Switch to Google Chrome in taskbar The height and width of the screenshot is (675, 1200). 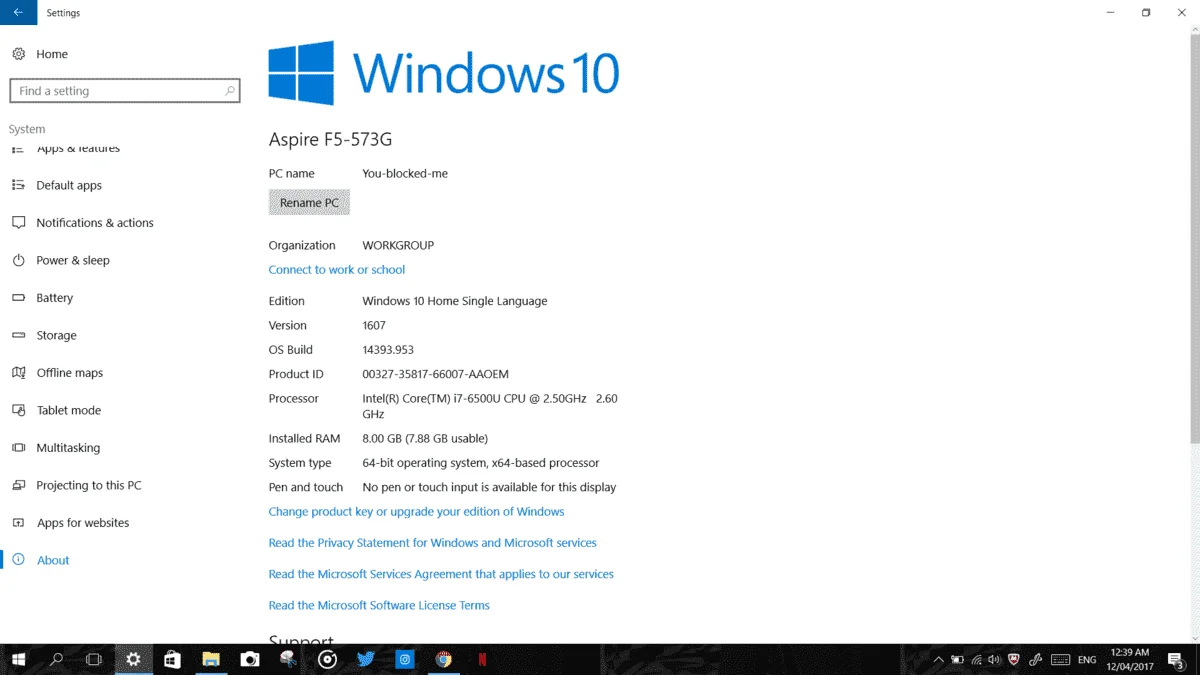(x=444, y=659)
